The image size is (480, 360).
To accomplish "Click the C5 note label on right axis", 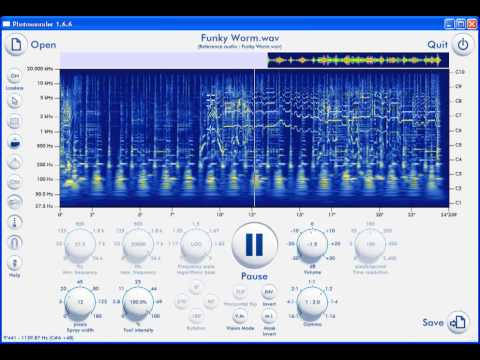I will click(x=459, y=145).
